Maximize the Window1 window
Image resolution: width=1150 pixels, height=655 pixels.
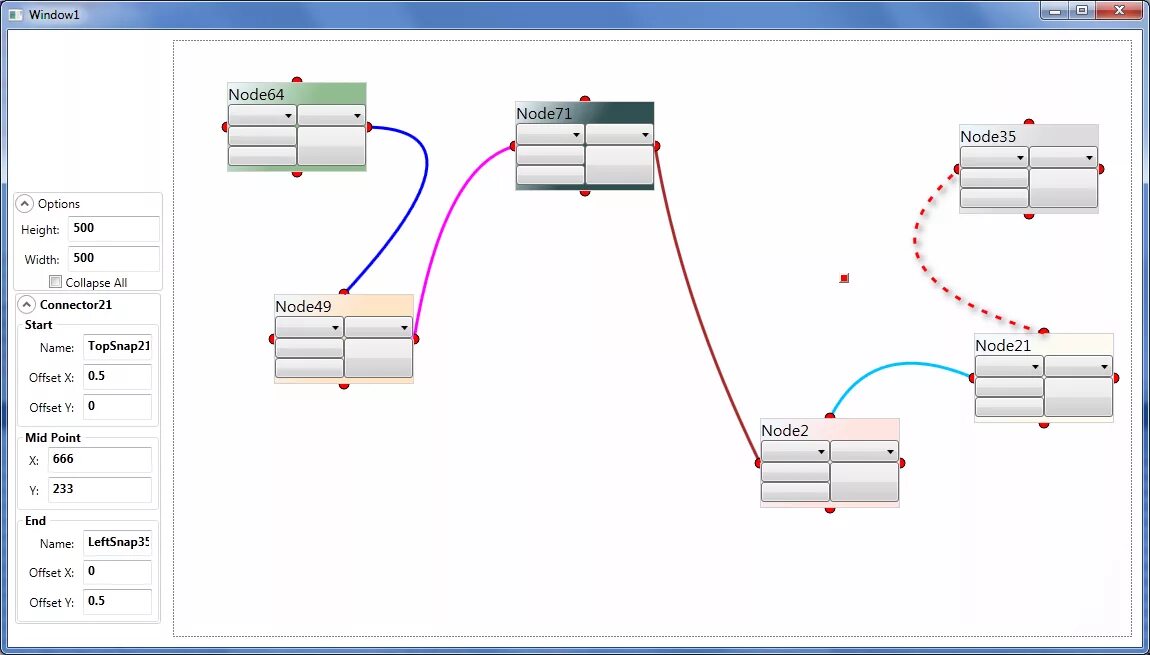(1082, 10)
